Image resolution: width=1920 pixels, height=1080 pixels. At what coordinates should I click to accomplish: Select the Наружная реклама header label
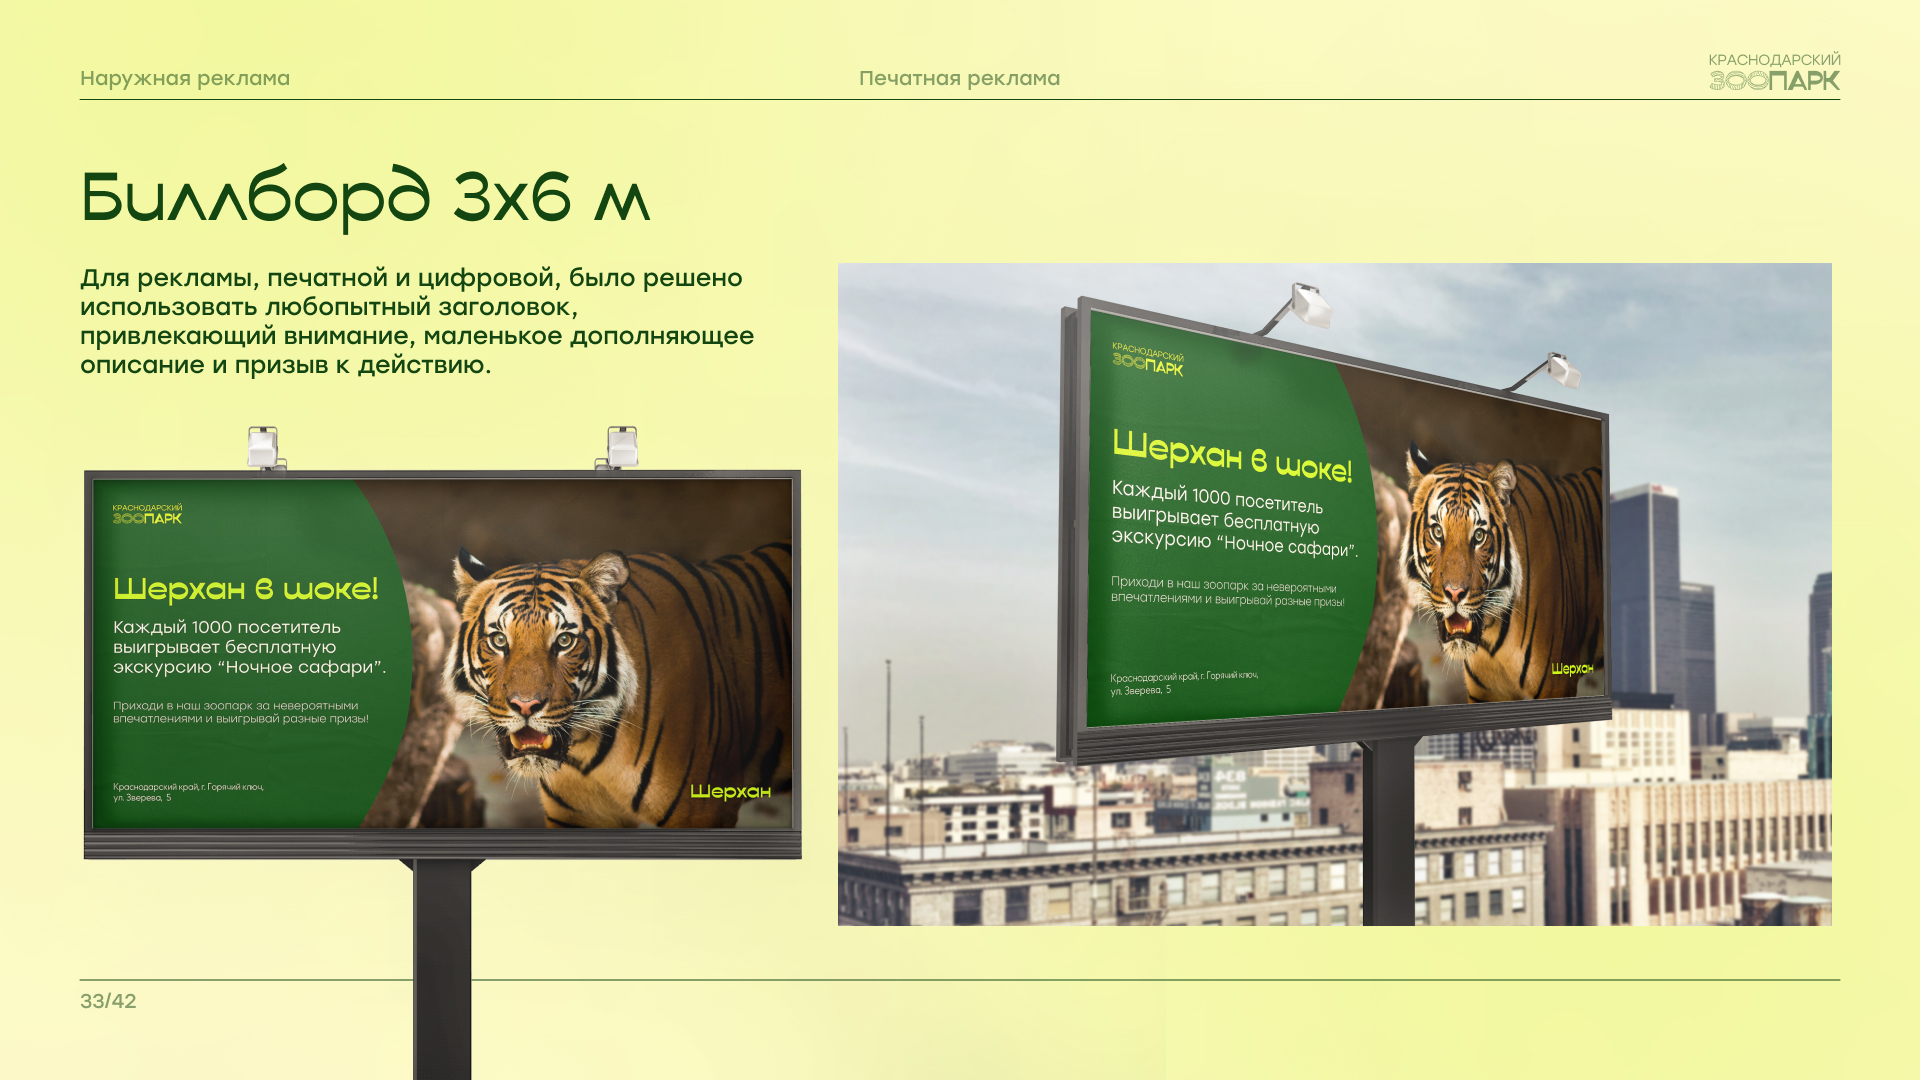click(x=185, y=78)
